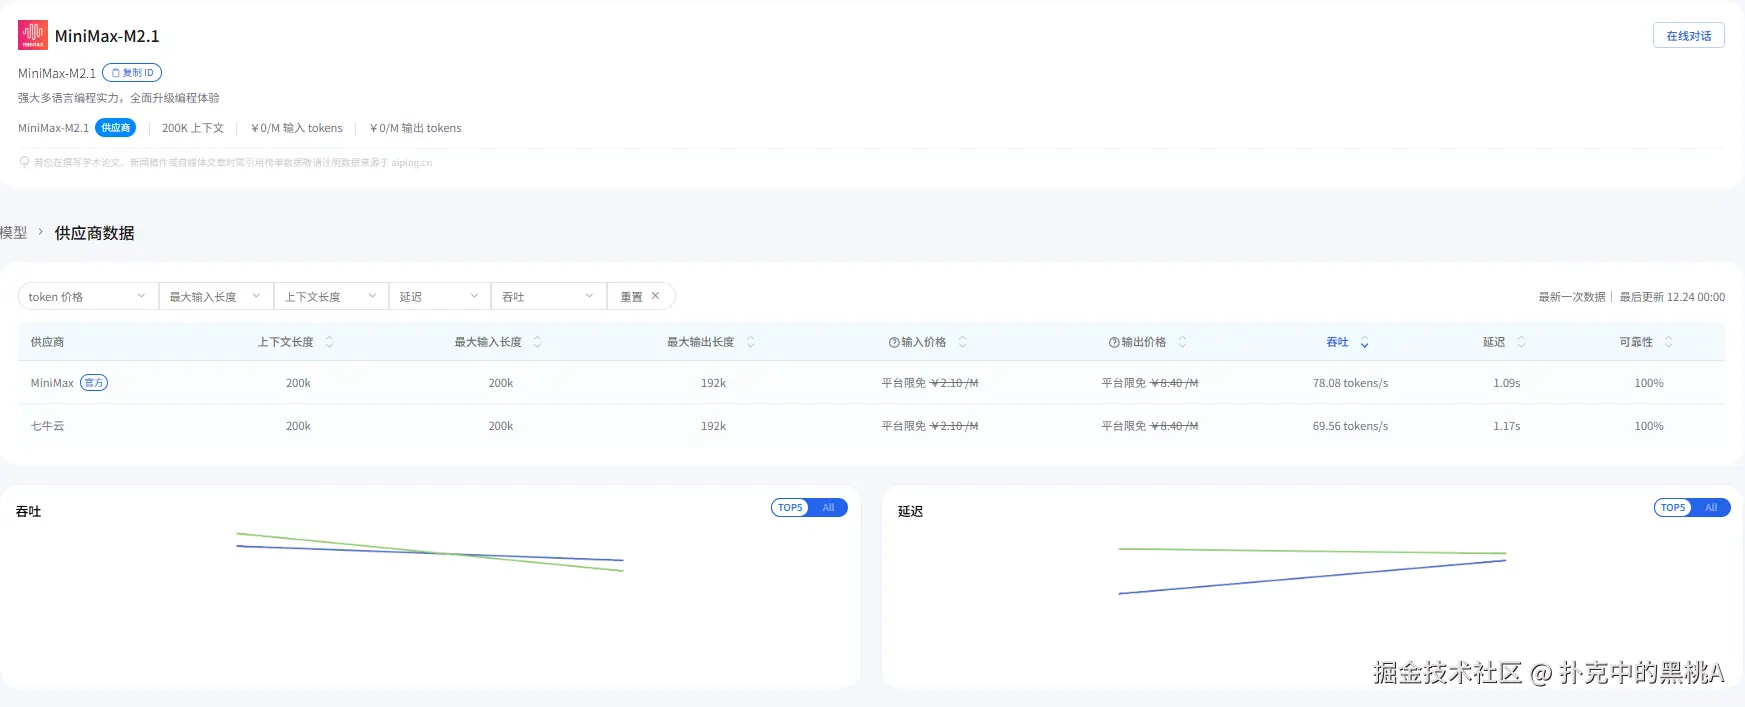Open the 吞吐 filter dropdown

point(549,297)
